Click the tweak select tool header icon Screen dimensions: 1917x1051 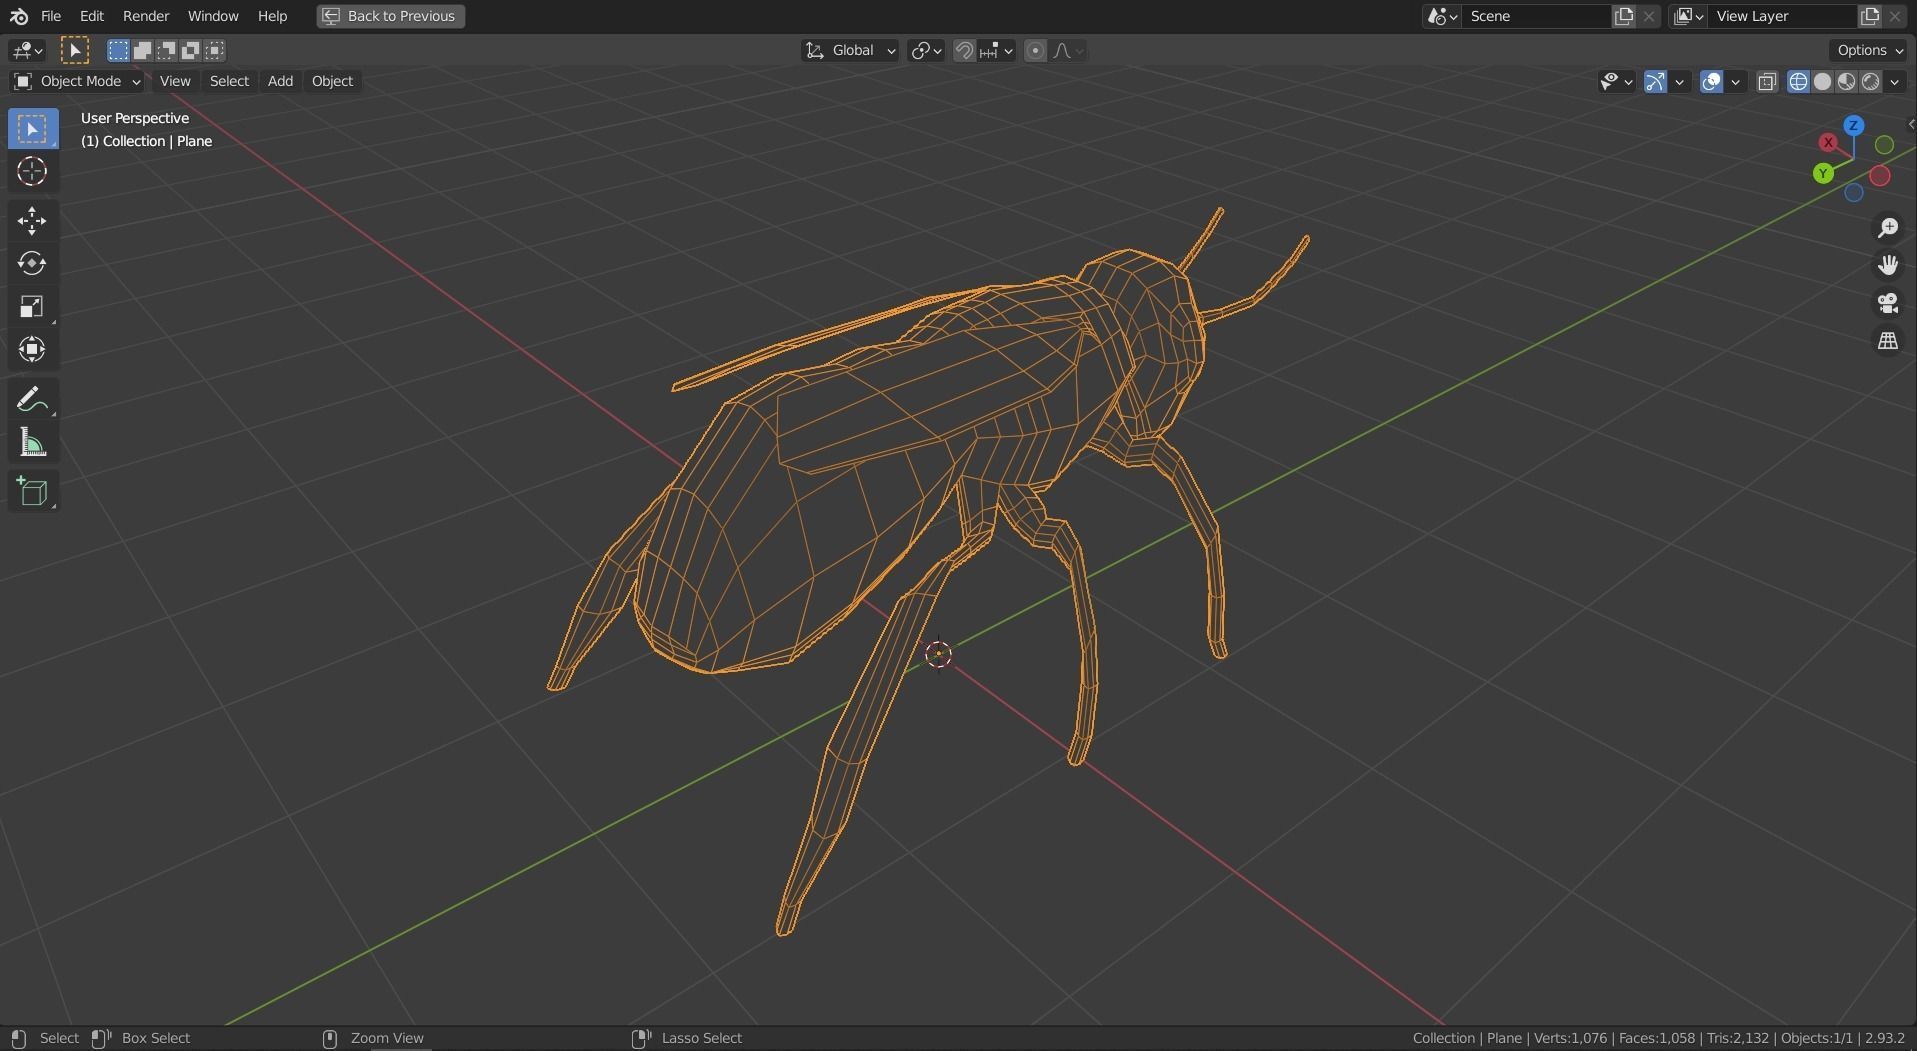pyautogui.click(x=75, y=50)
